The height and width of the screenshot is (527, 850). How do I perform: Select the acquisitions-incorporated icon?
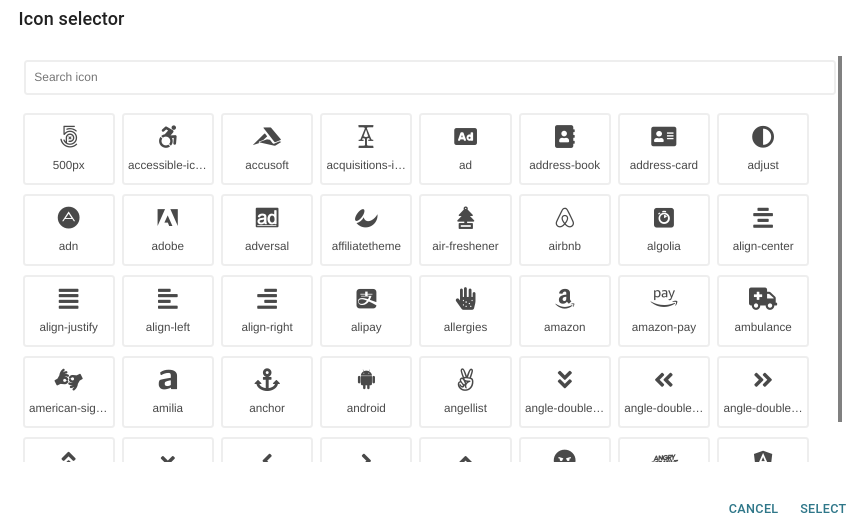(x=366, y=149)
